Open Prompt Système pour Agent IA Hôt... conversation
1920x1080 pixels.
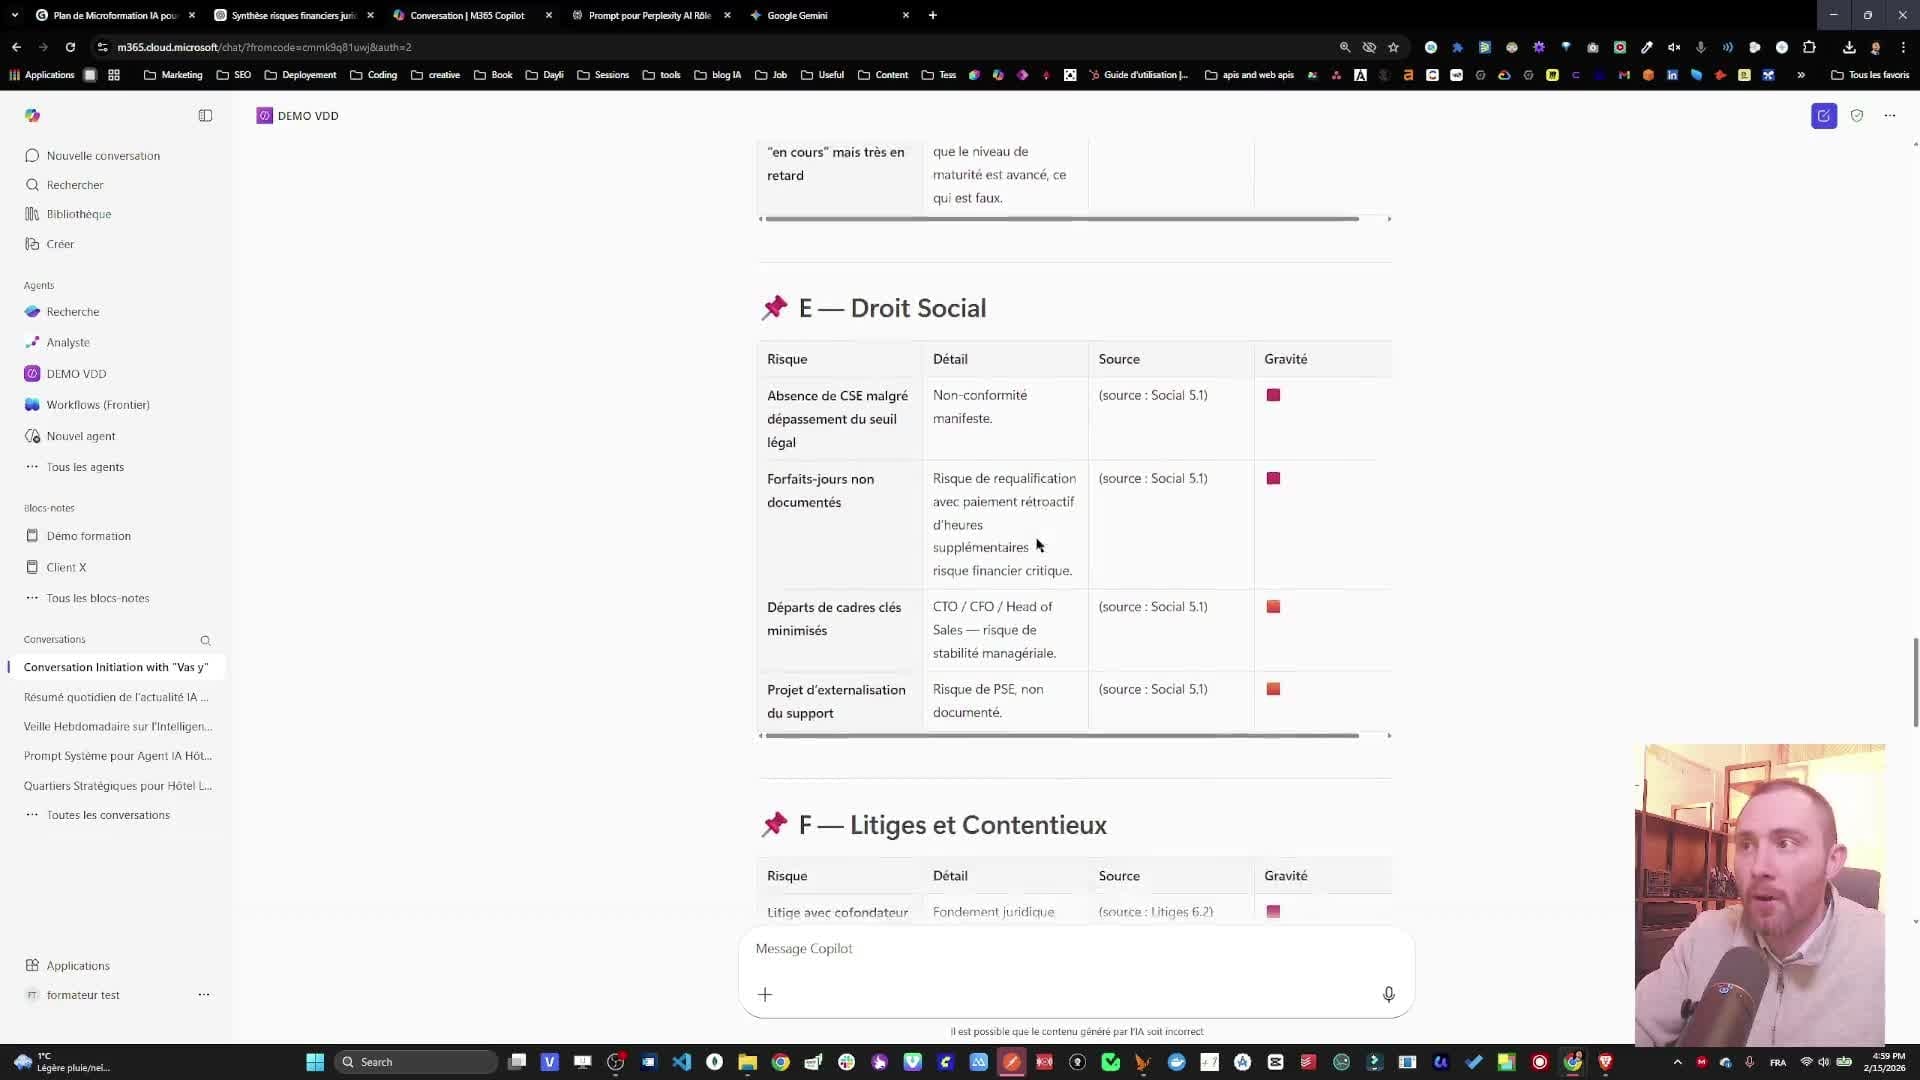click(118, 756)
